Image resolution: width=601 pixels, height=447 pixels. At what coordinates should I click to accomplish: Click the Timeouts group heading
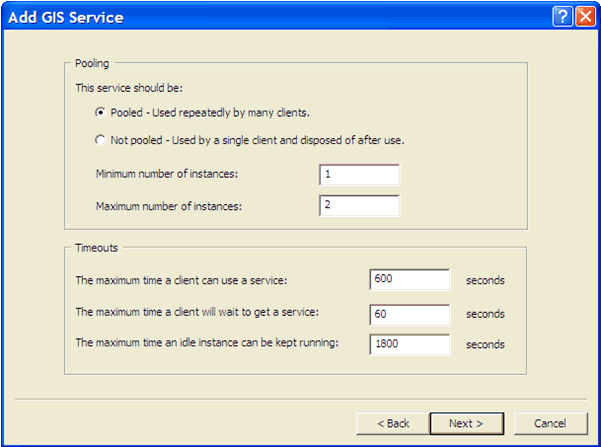pos(97,247)
